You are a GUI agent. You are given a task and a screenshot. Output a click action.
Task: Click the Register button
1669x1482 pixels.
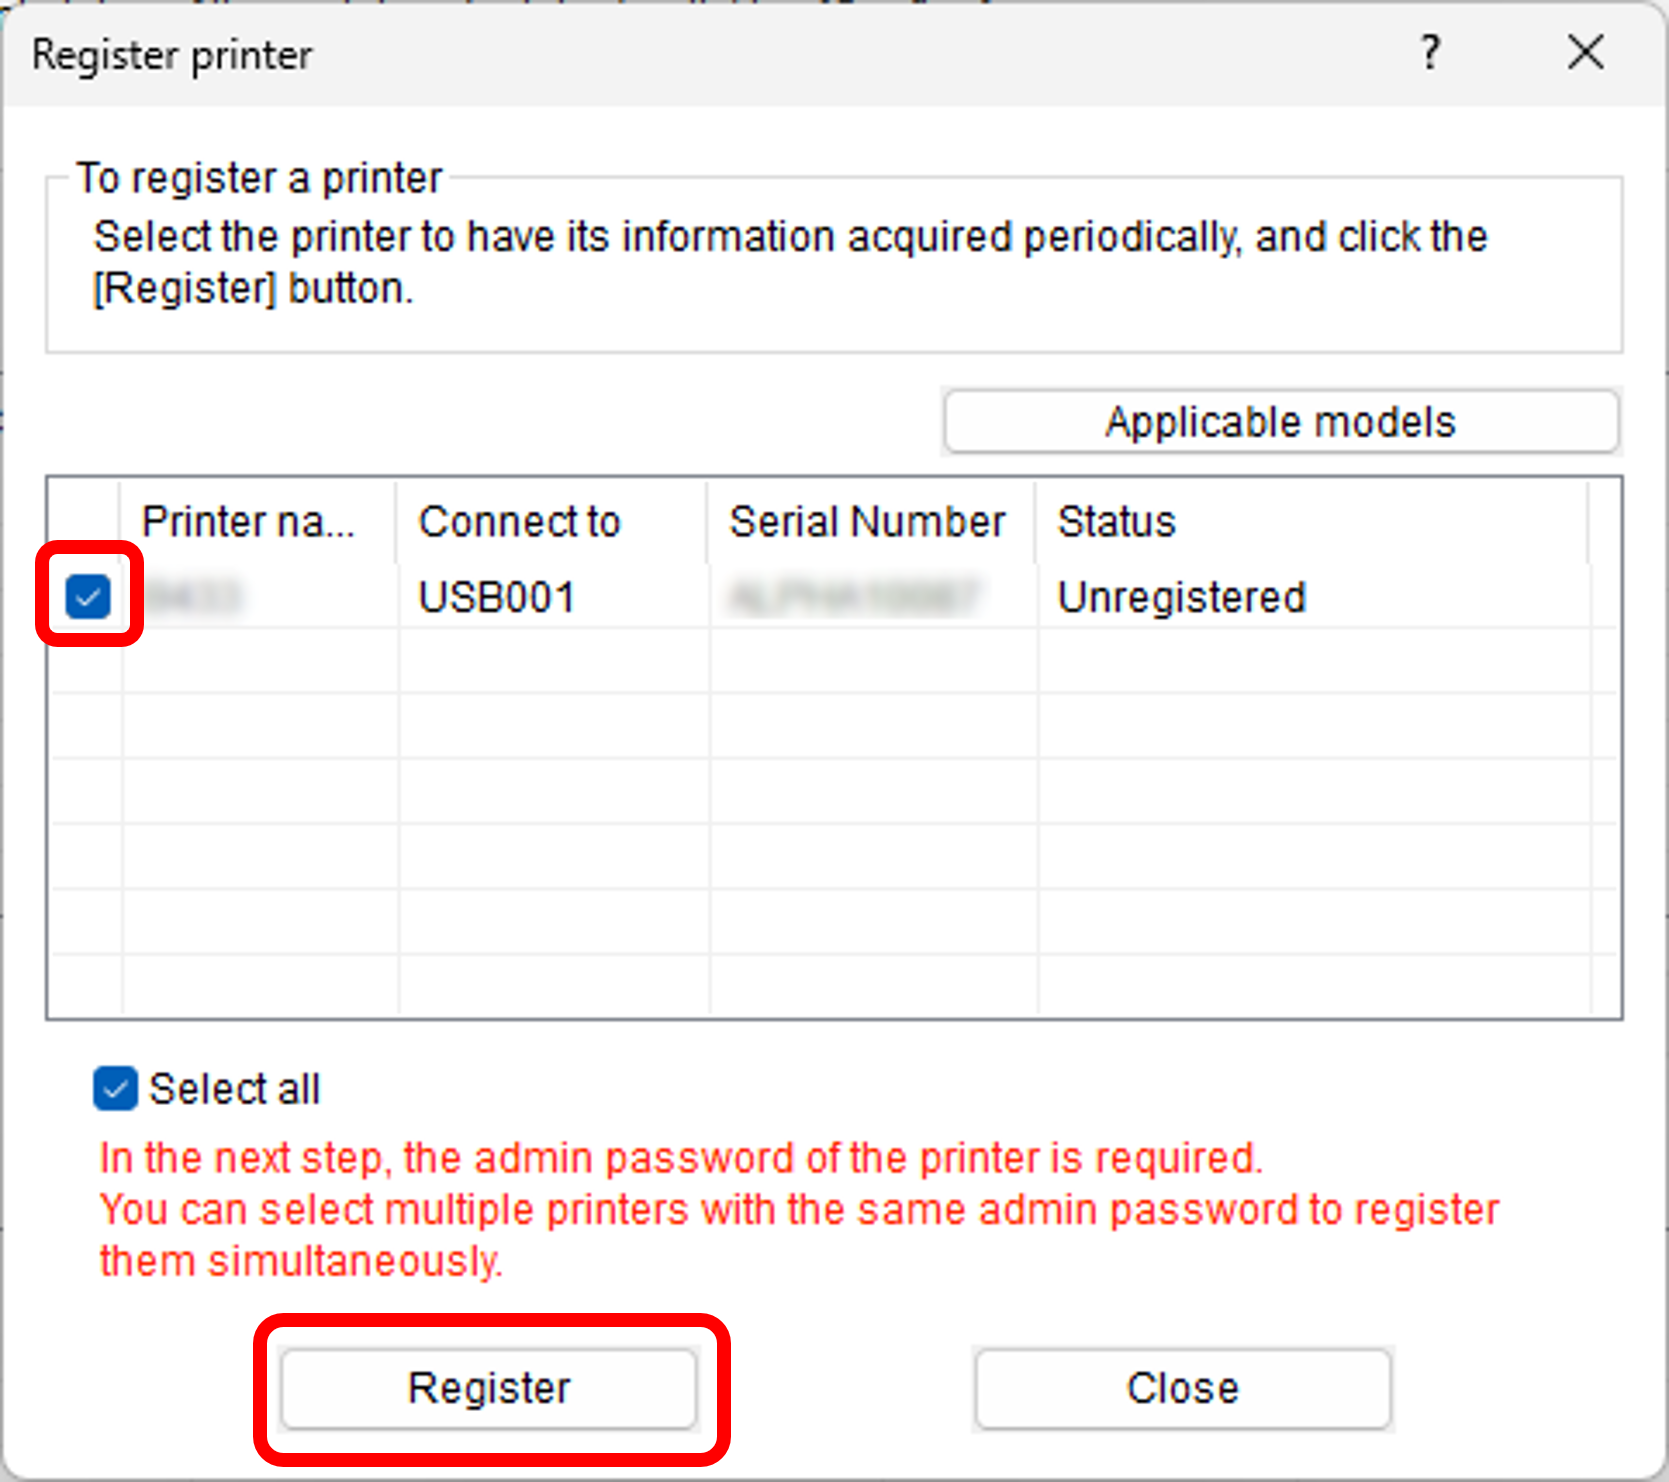click(489, 1388)
